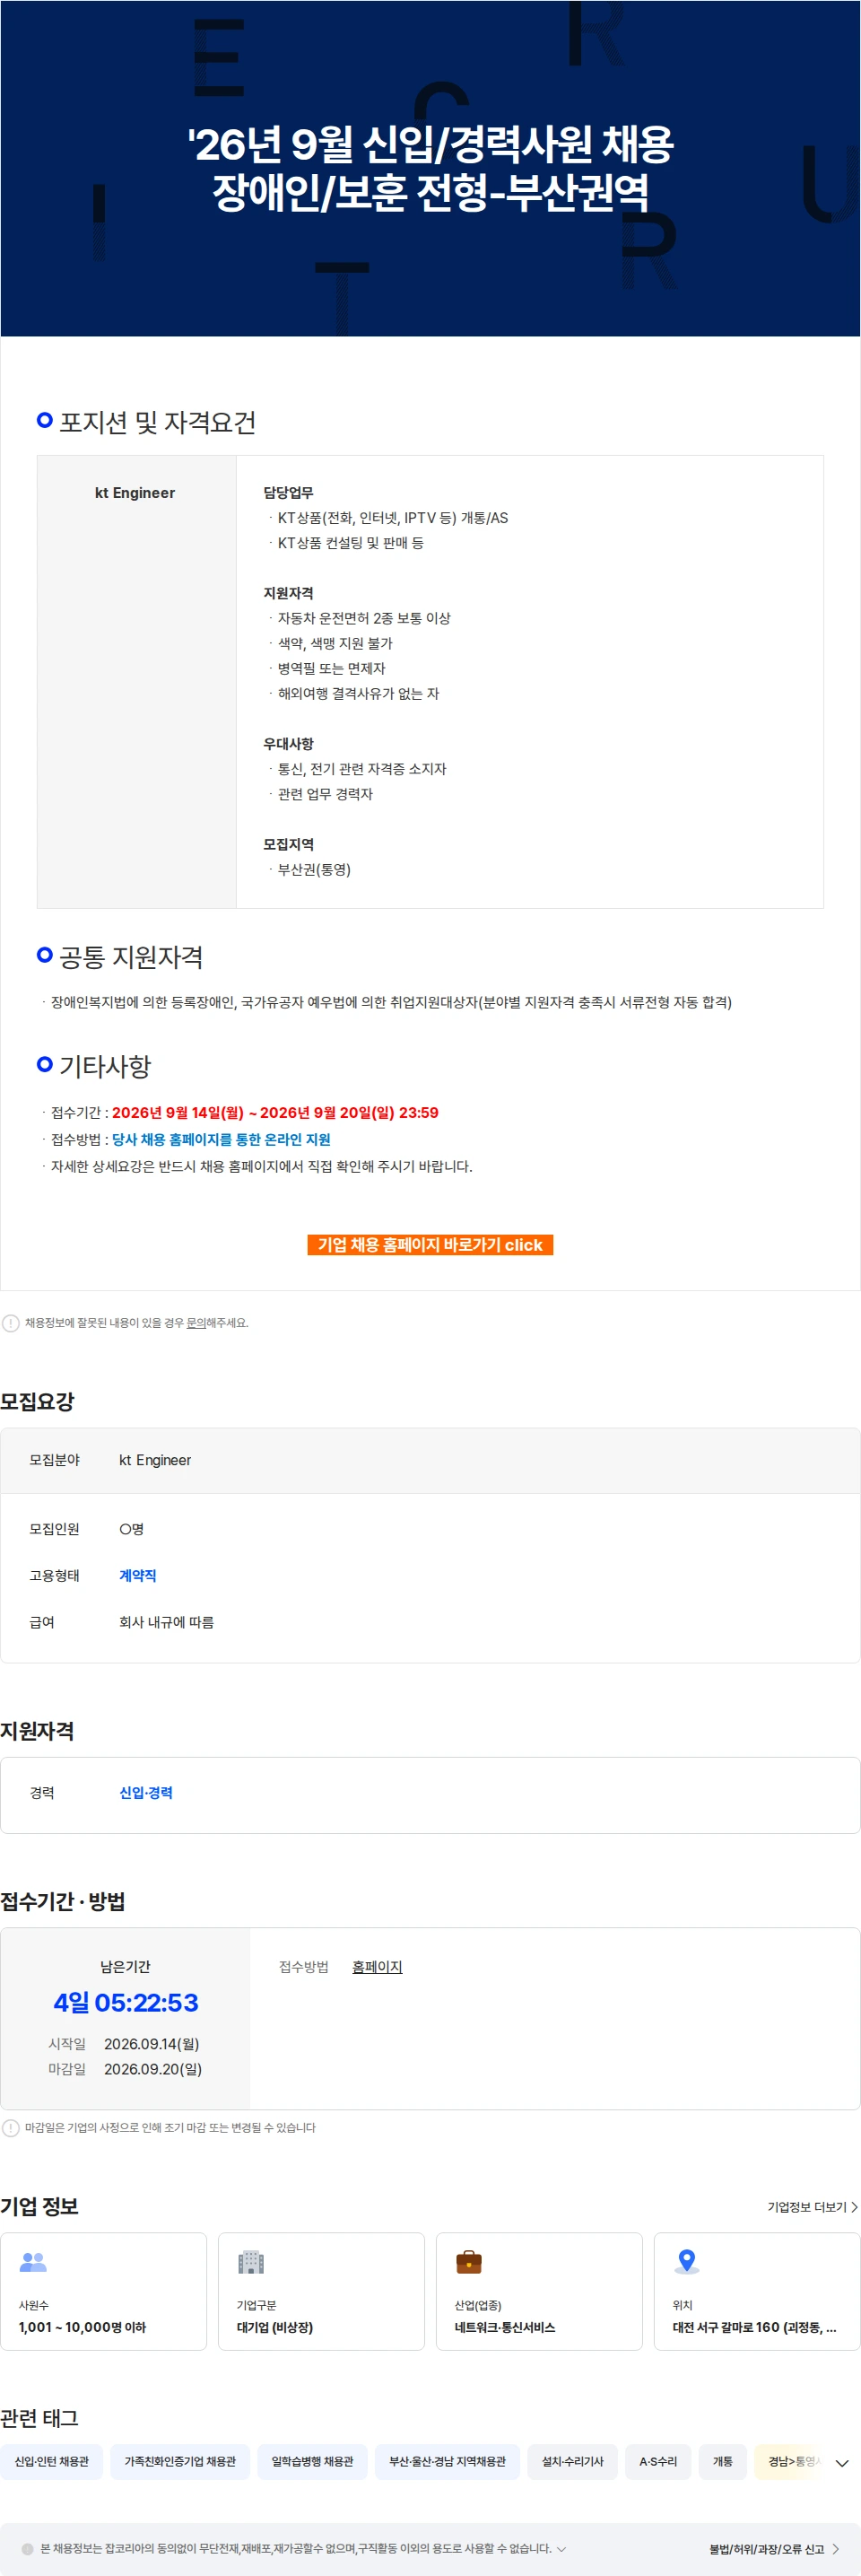Select the 설치·수리기사 tag
Viewport: 861px width, 2576px height.
[573, 2461]
